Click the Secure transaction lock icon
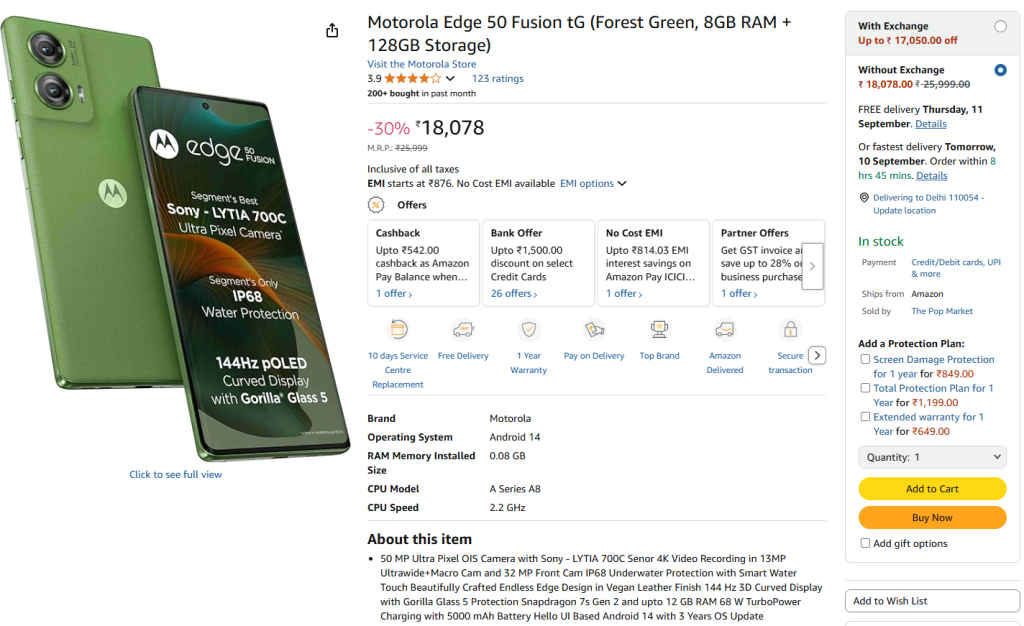 pos(789,328)
